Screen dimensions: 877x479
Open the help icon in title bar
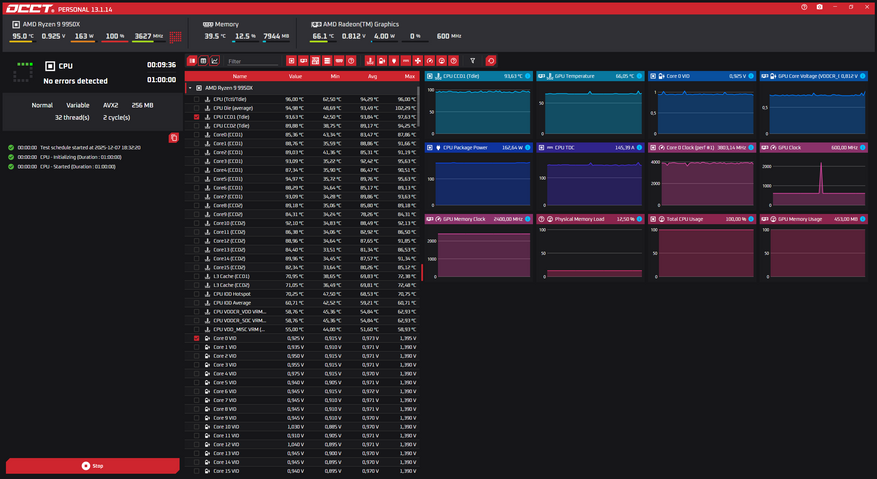(x=803, y=7)
